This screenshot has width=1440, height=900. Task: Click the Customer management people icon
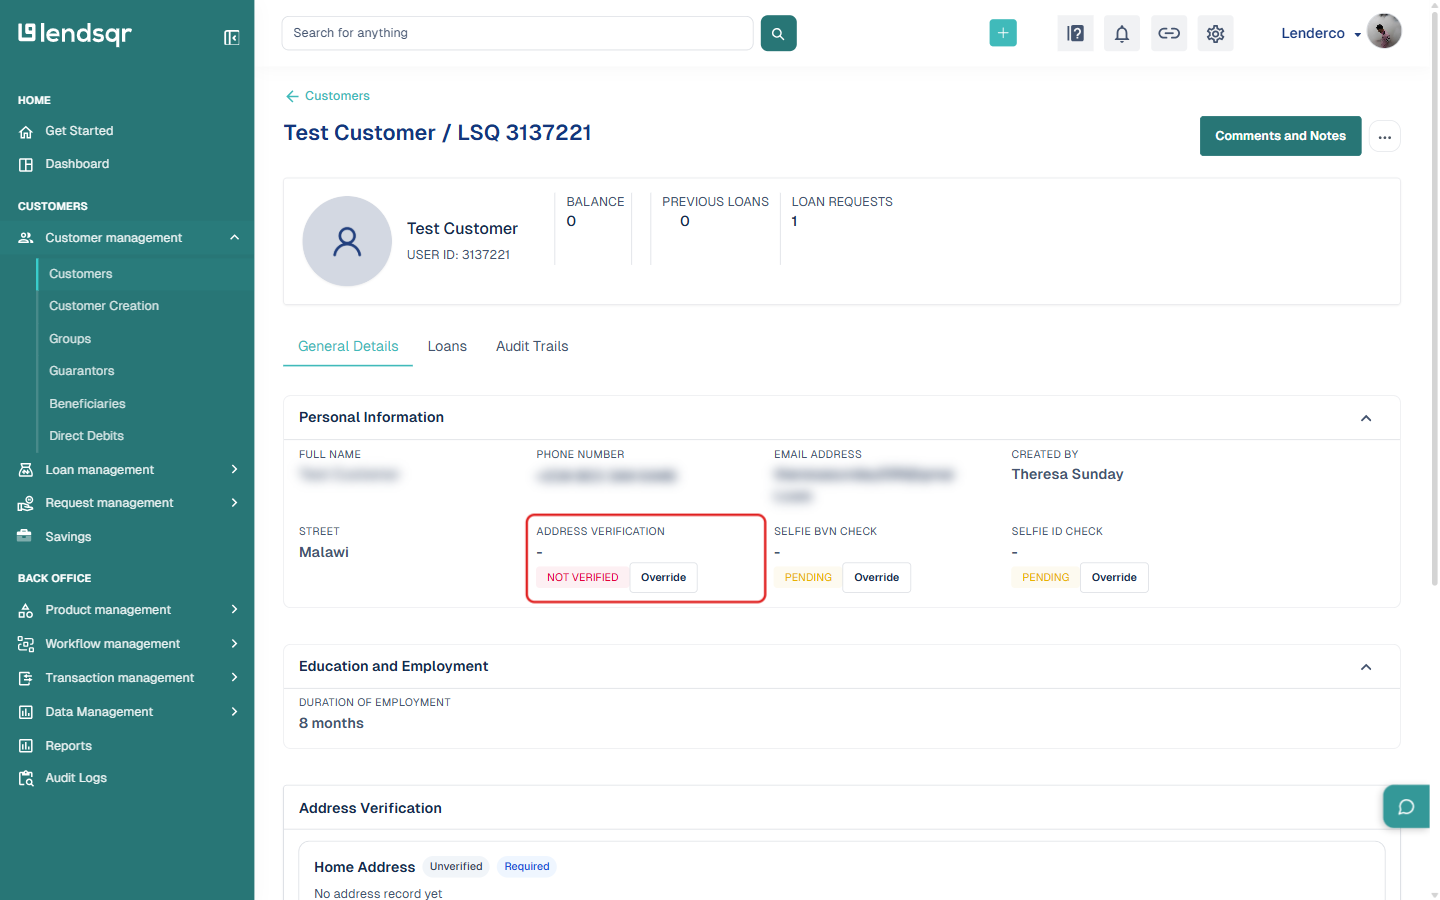pyautogui.click(x=26, y=238)
